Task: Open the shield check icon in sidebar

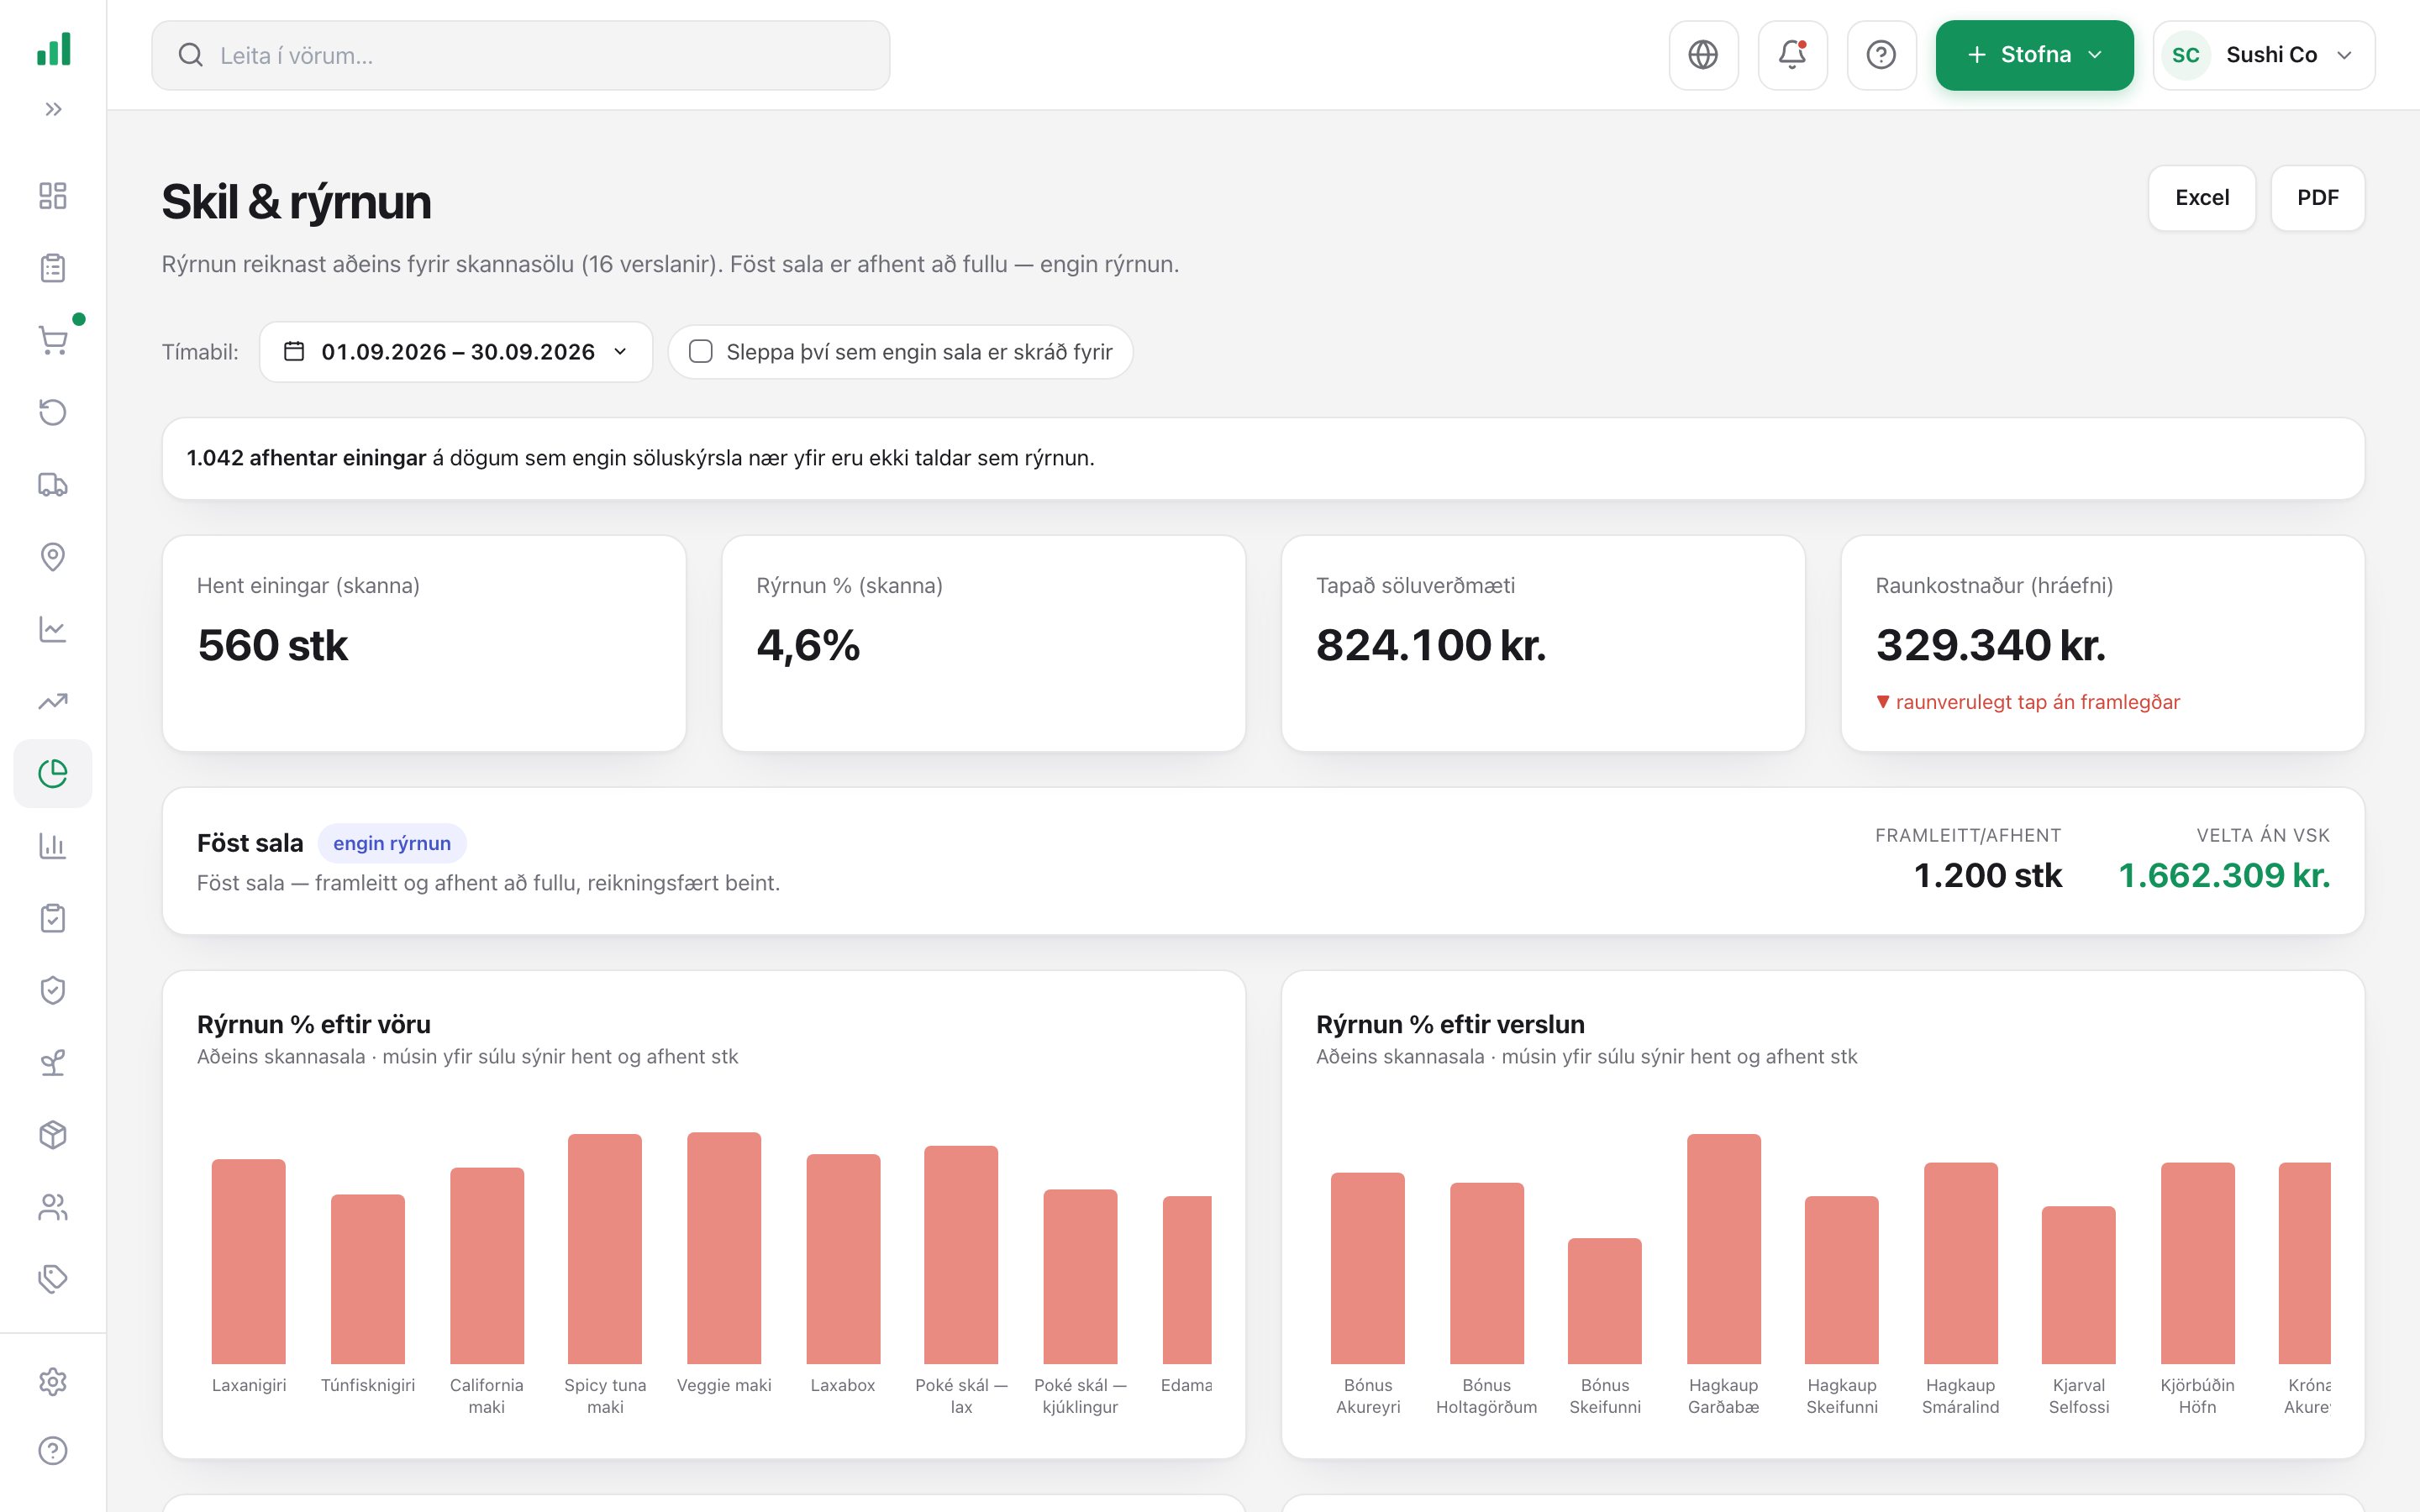Action: 53,990
